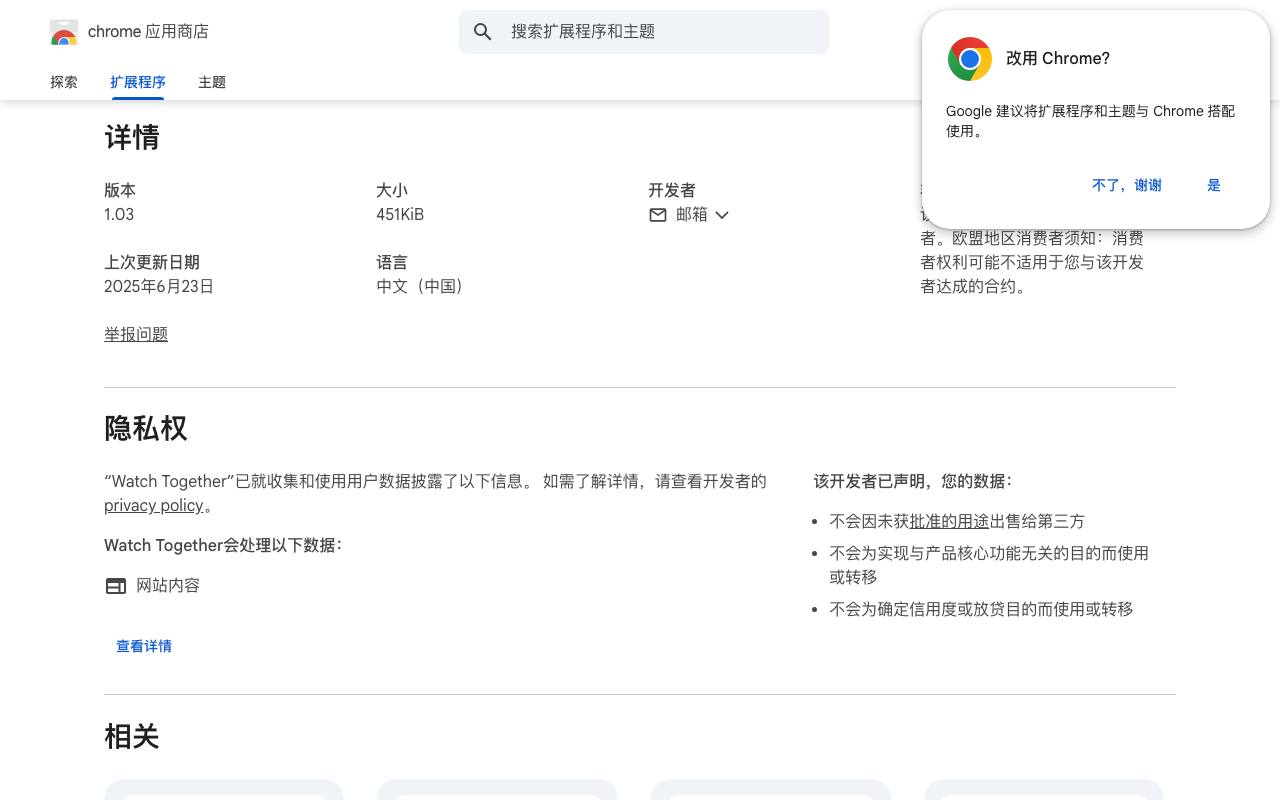Open the 查看详情 privacy details button
1280x800 pixels.
click(144, 646)
